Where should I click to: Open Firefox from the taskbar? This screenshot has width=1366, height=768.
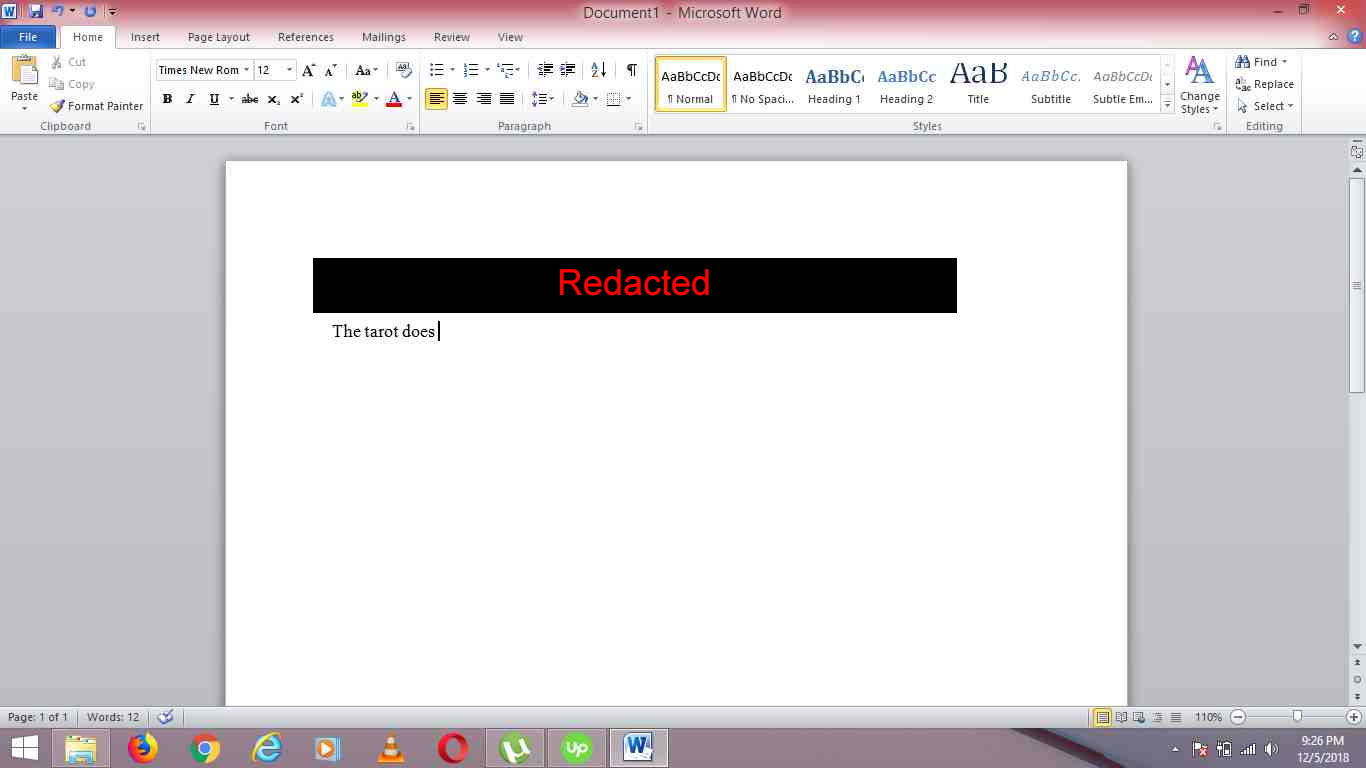(143, 748)
